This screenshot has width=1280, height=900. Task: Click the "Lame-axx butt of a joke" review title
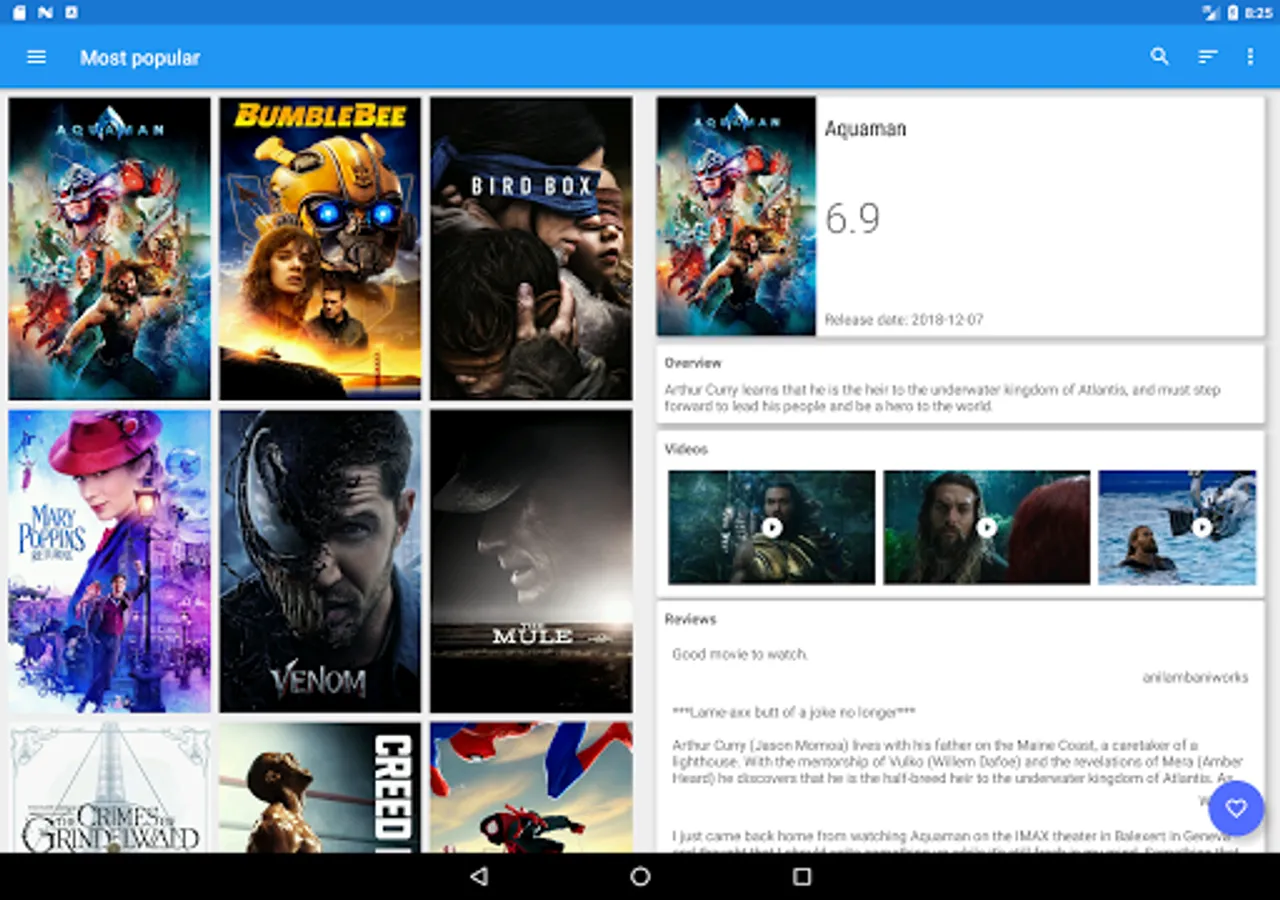tap(794, 712)
